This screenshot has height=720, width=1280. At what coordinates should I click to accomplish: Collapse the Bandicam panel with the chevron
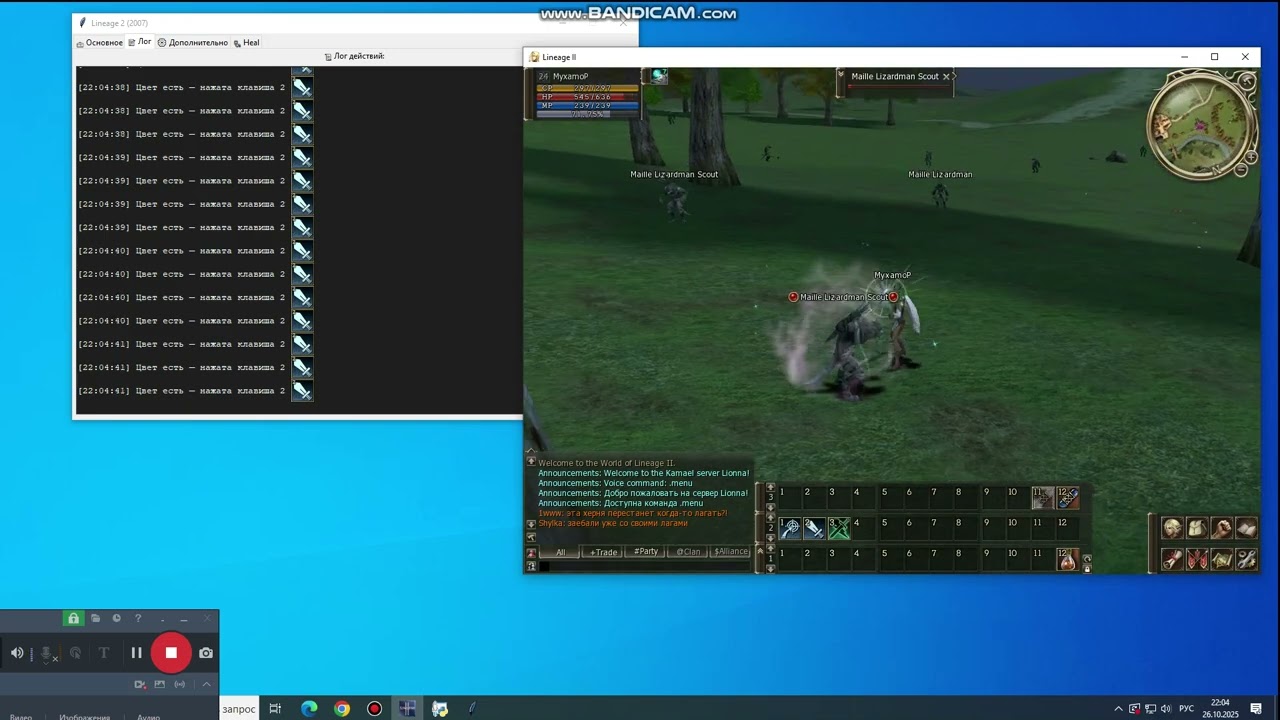tap(206, 684)
